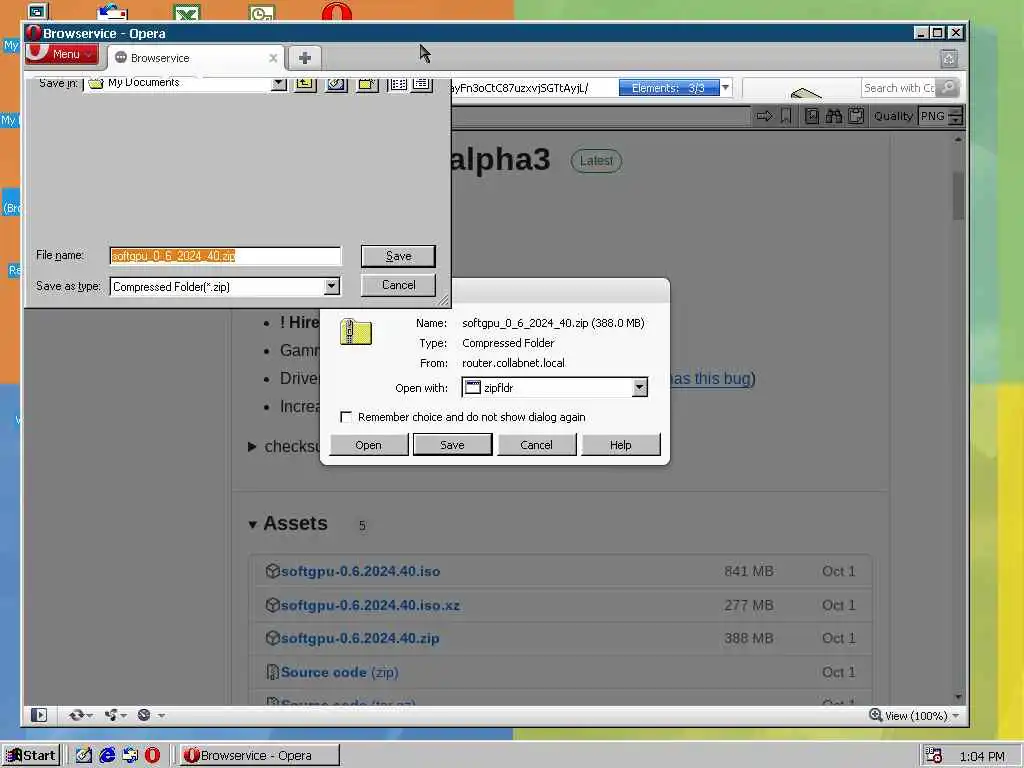Switch Save dialog to list view
This screenshot has height=768, width=1024.
[x=398, y=84]
